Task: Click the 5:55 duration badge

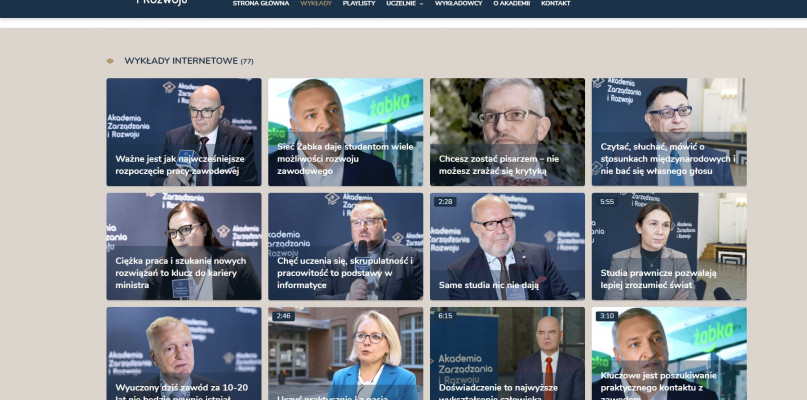Action: 607,202
